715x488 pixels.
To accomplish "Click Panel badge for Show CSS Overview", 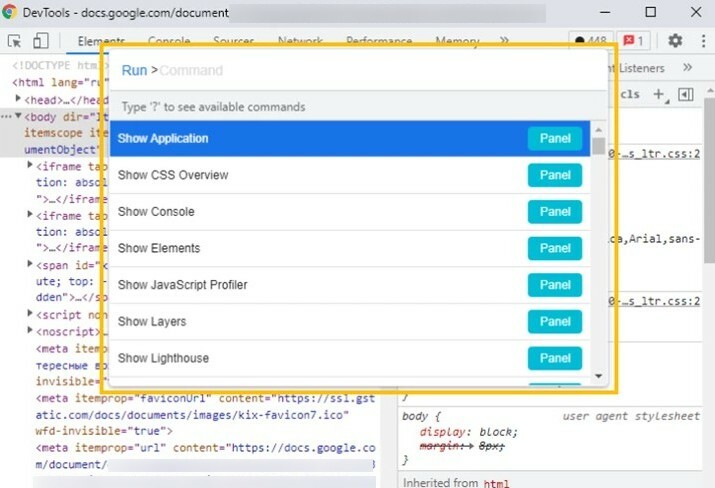I will tap(555, 175).
